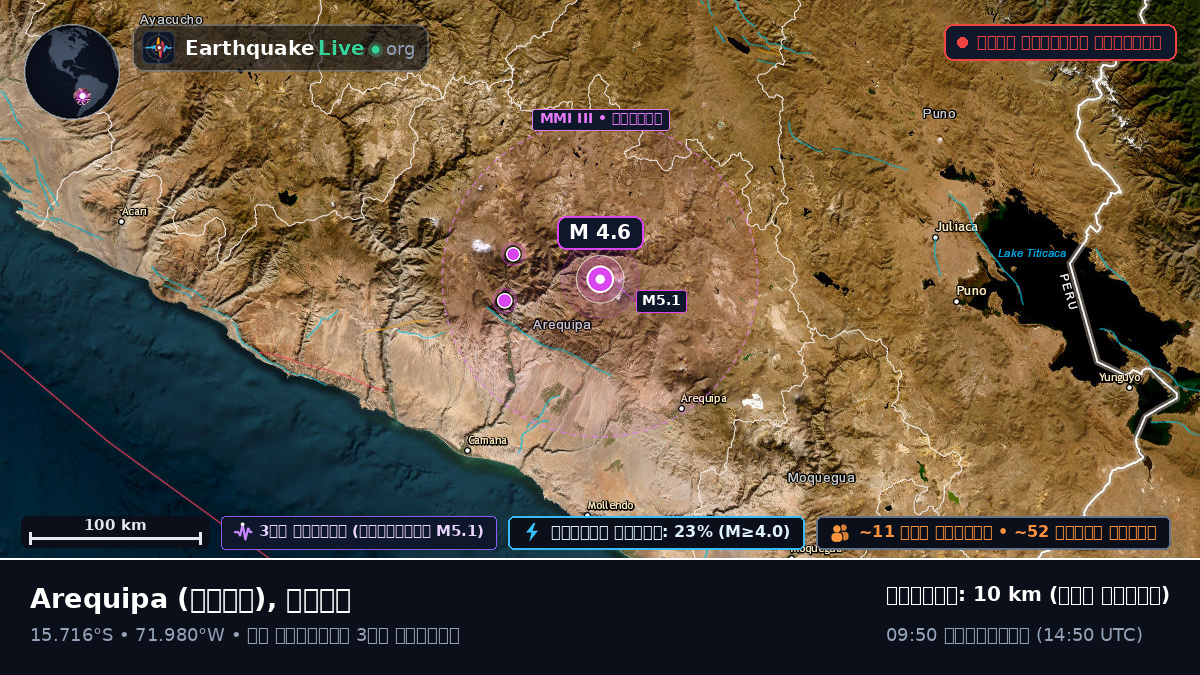Screen dimensions: 1200x675
Task: Click the seismic waveform icon in aftershock chip
Action: pyautogui.click(x=243, y=532)
